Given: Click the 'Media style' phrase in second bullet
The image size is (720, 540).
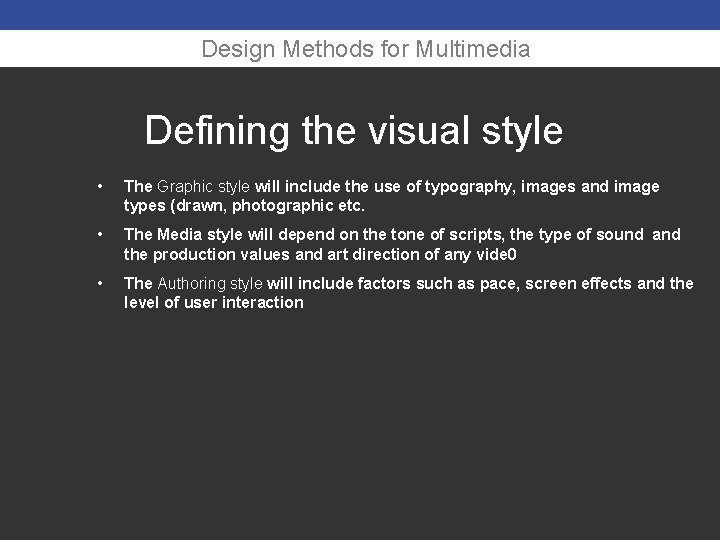Looking at the screenshot, I should point(200,235).
